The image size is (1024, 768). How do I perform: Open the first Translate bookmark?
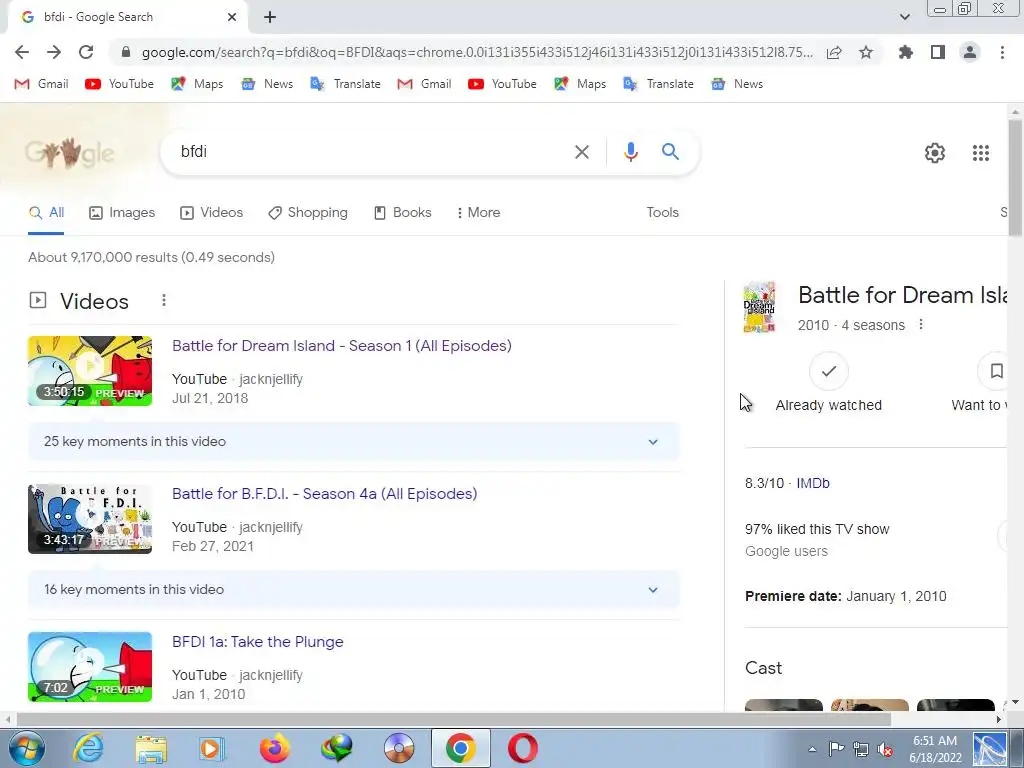point(345,84)
